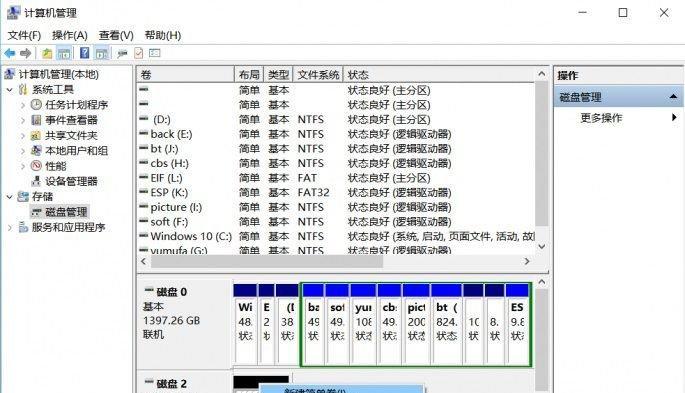685x393 pixels.
Task: Collapse the 系统工具 tree node
Action: pyautogui.click(x=10, y=90)
